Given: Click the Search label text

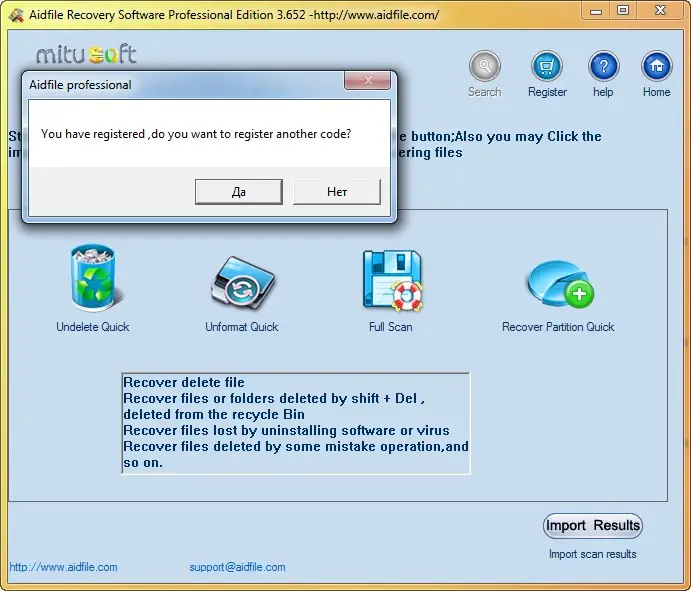Looking at the screenshot, I should 484,92.
